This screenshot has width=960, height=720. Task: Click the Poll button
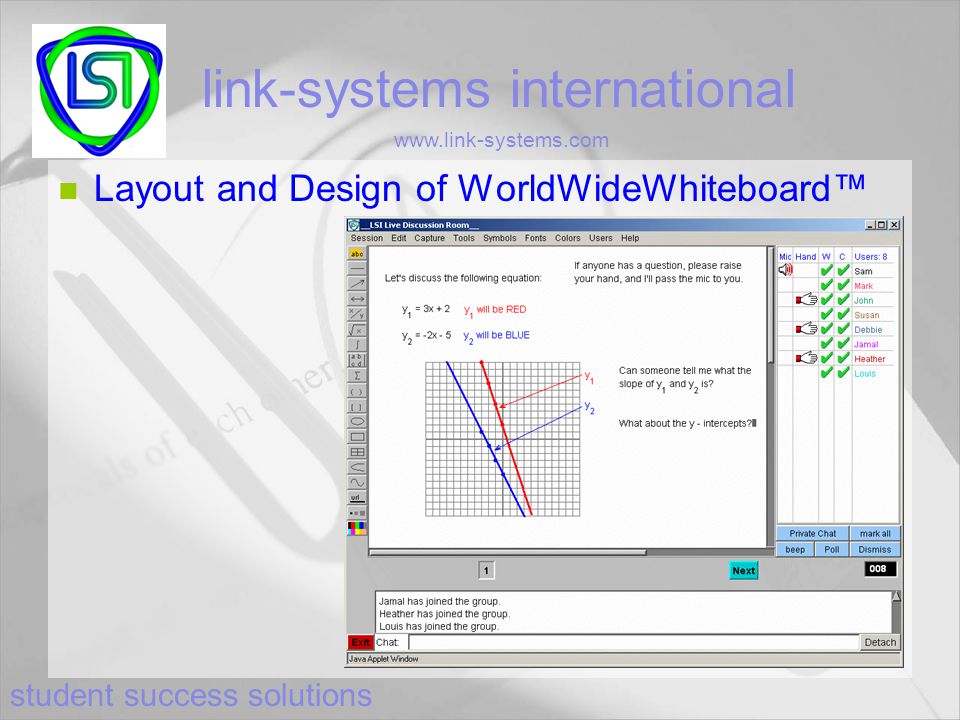point(831,549)
